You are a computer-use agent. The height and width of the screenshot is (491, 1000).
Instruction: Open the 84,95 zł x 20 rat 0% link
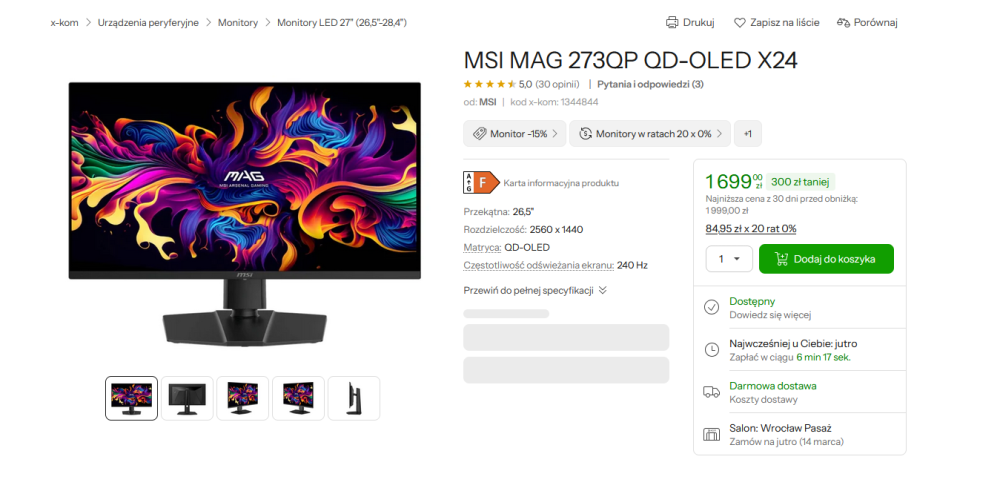pyautogui.click(x=750, y=228)
